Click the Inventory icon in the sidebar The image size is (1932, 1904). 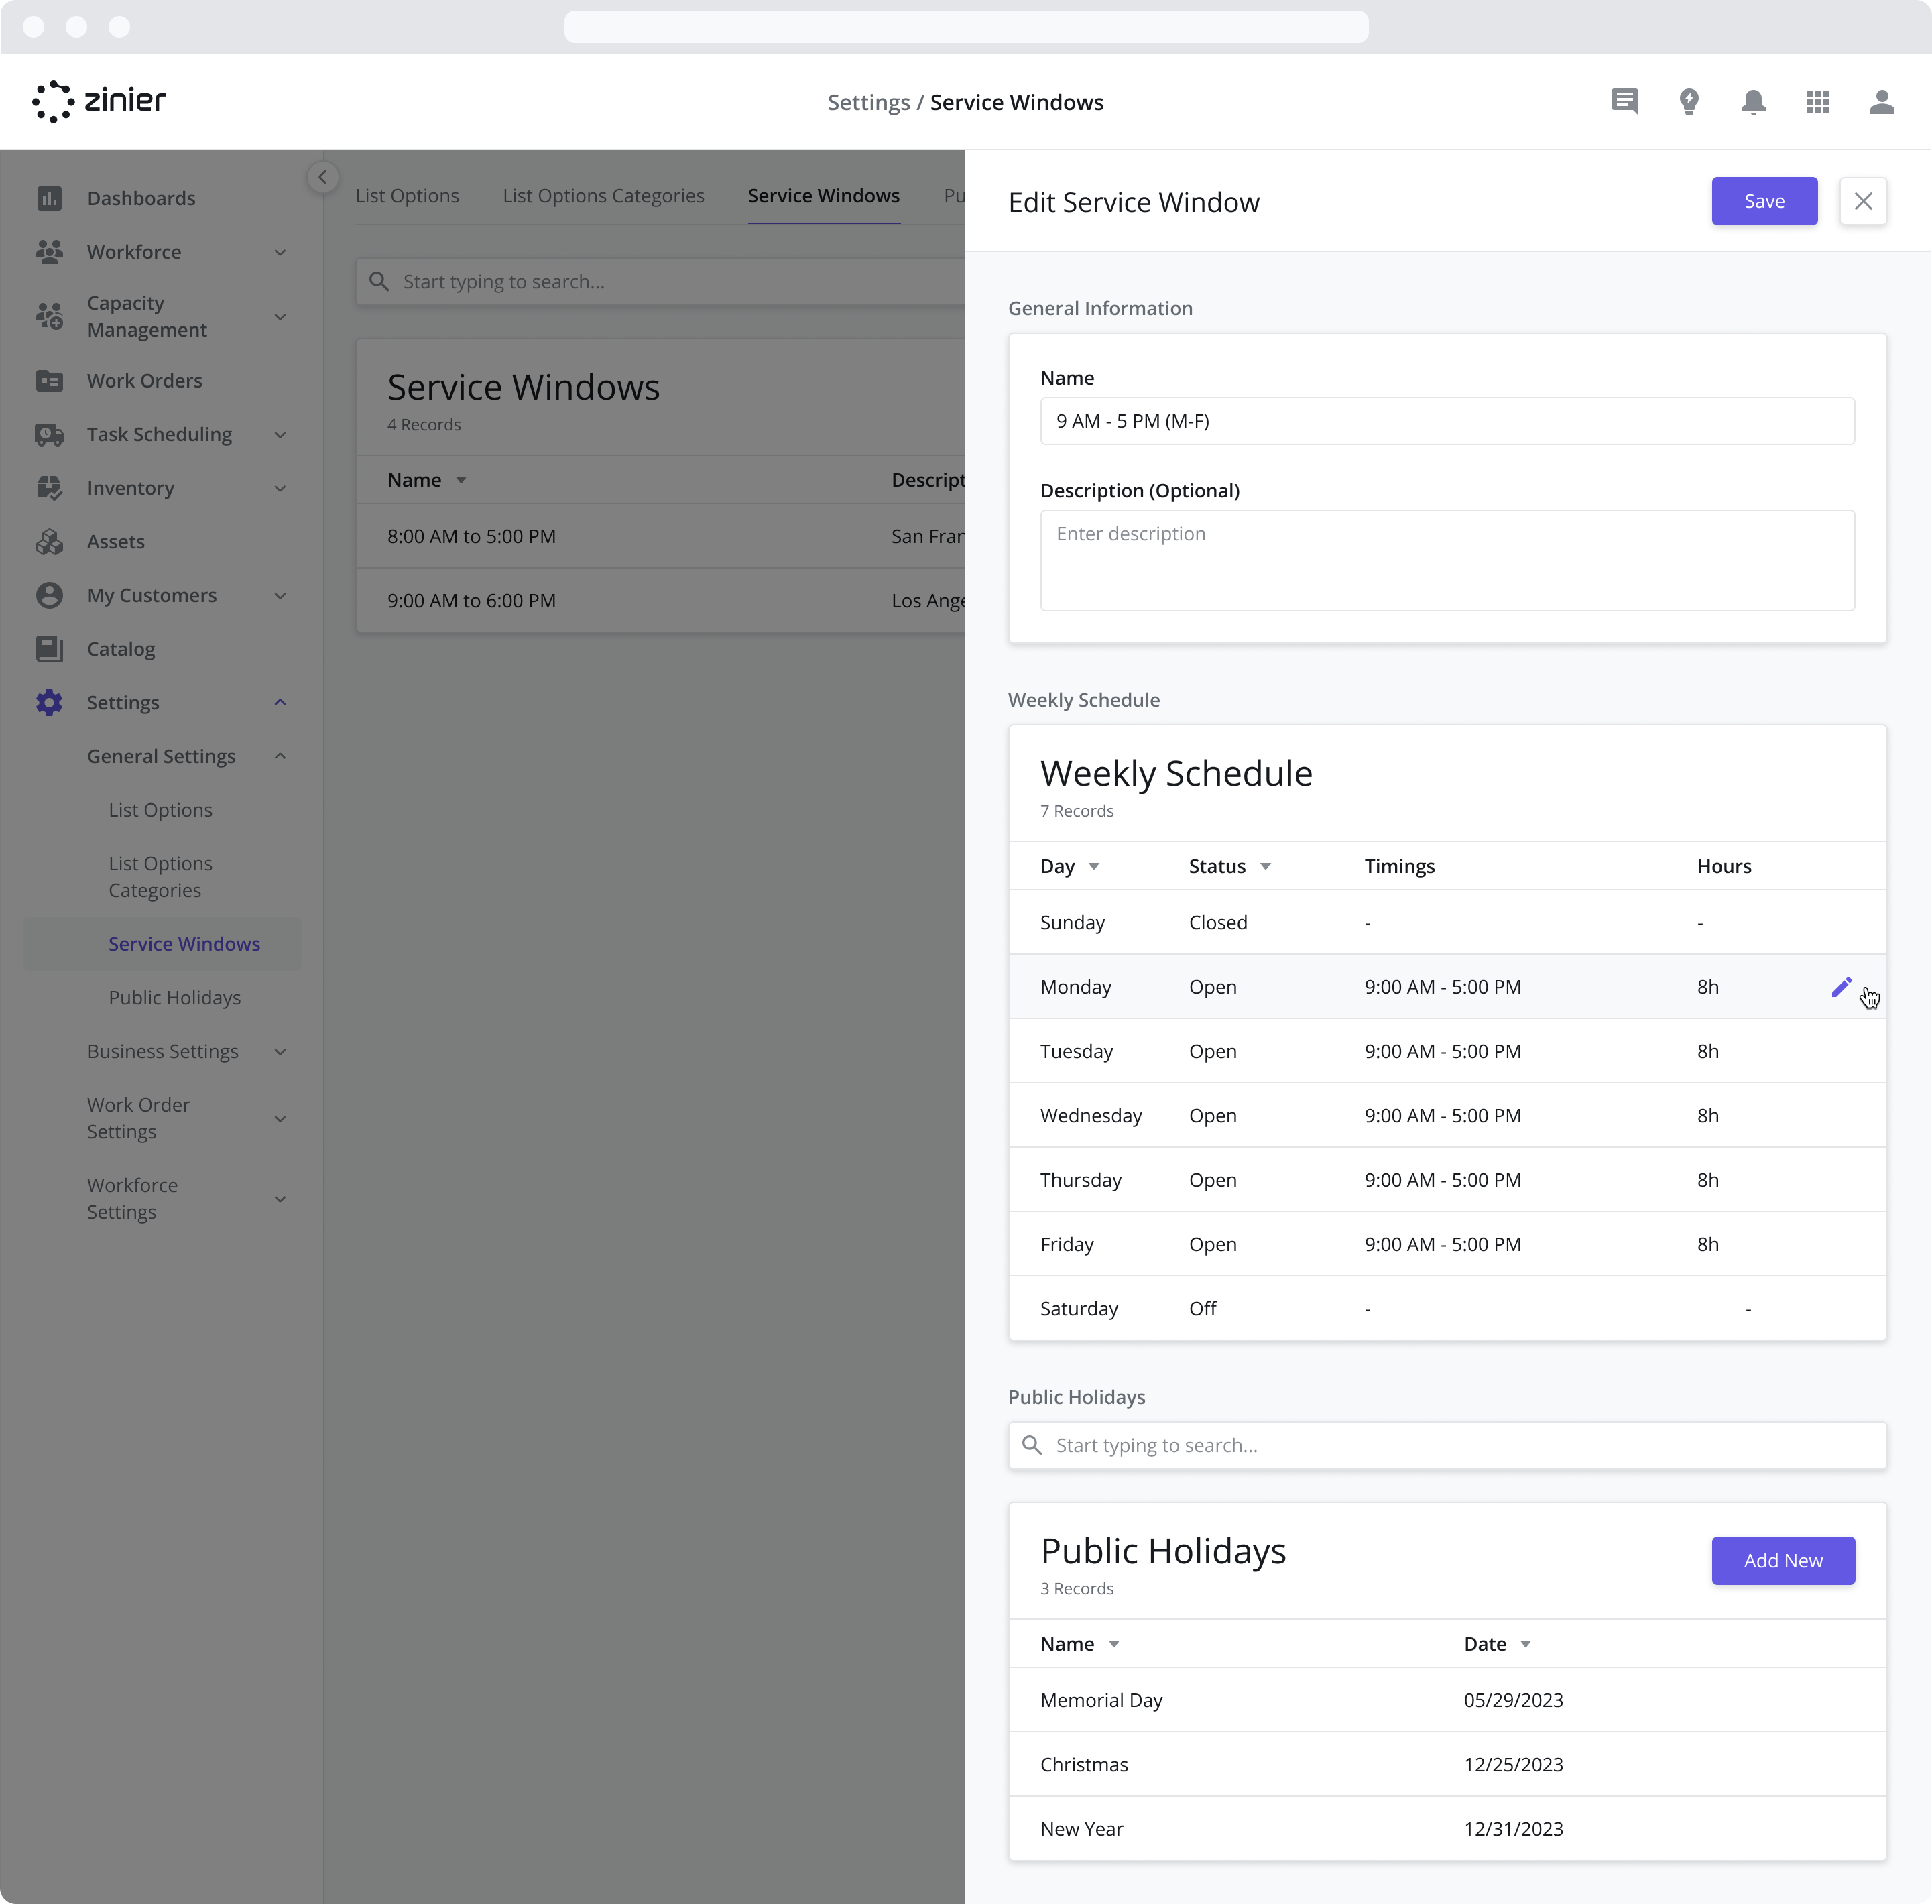[x=50, y=488]
